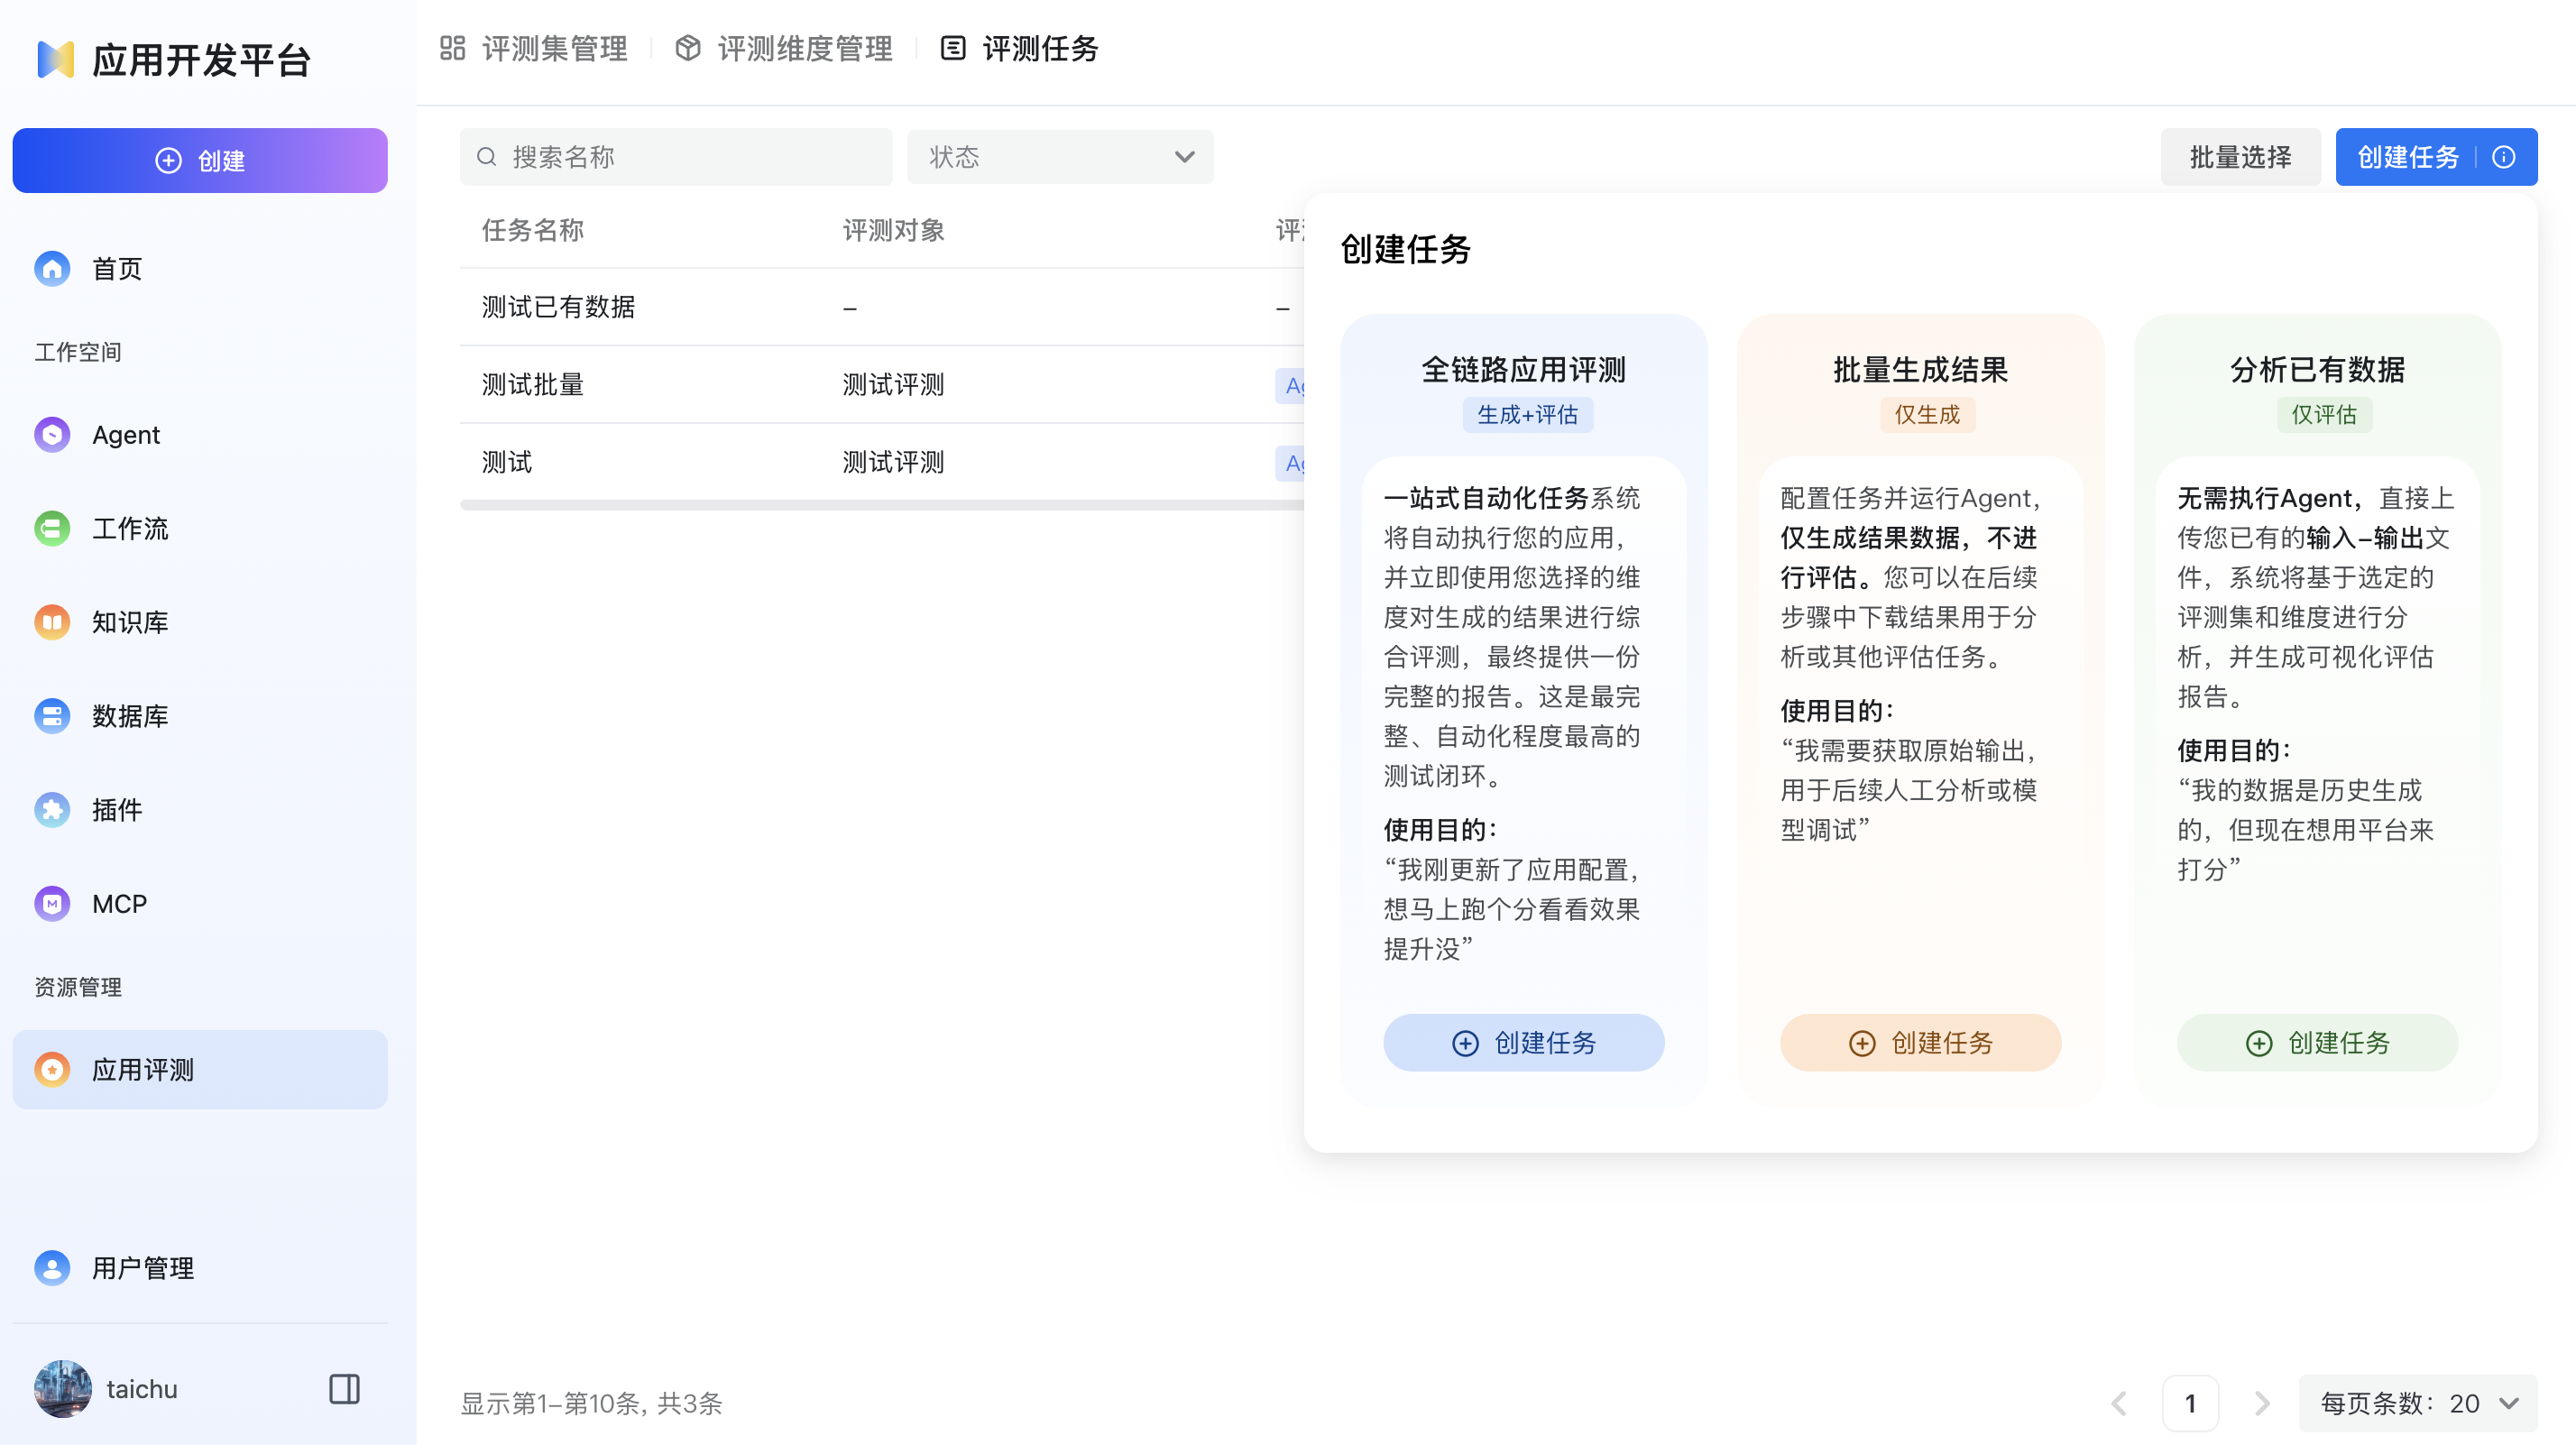Go to 首页 homepage

pyautogui.click(x=115, y=268)
